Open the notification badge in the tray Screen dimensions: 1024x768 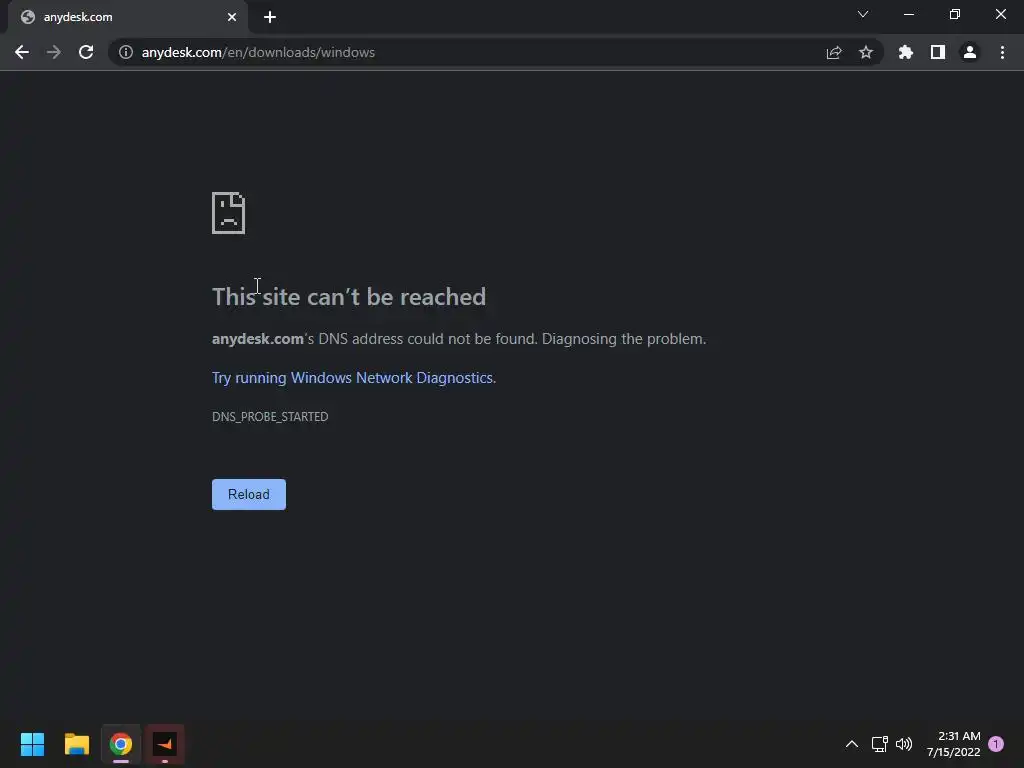coord(996,744)
